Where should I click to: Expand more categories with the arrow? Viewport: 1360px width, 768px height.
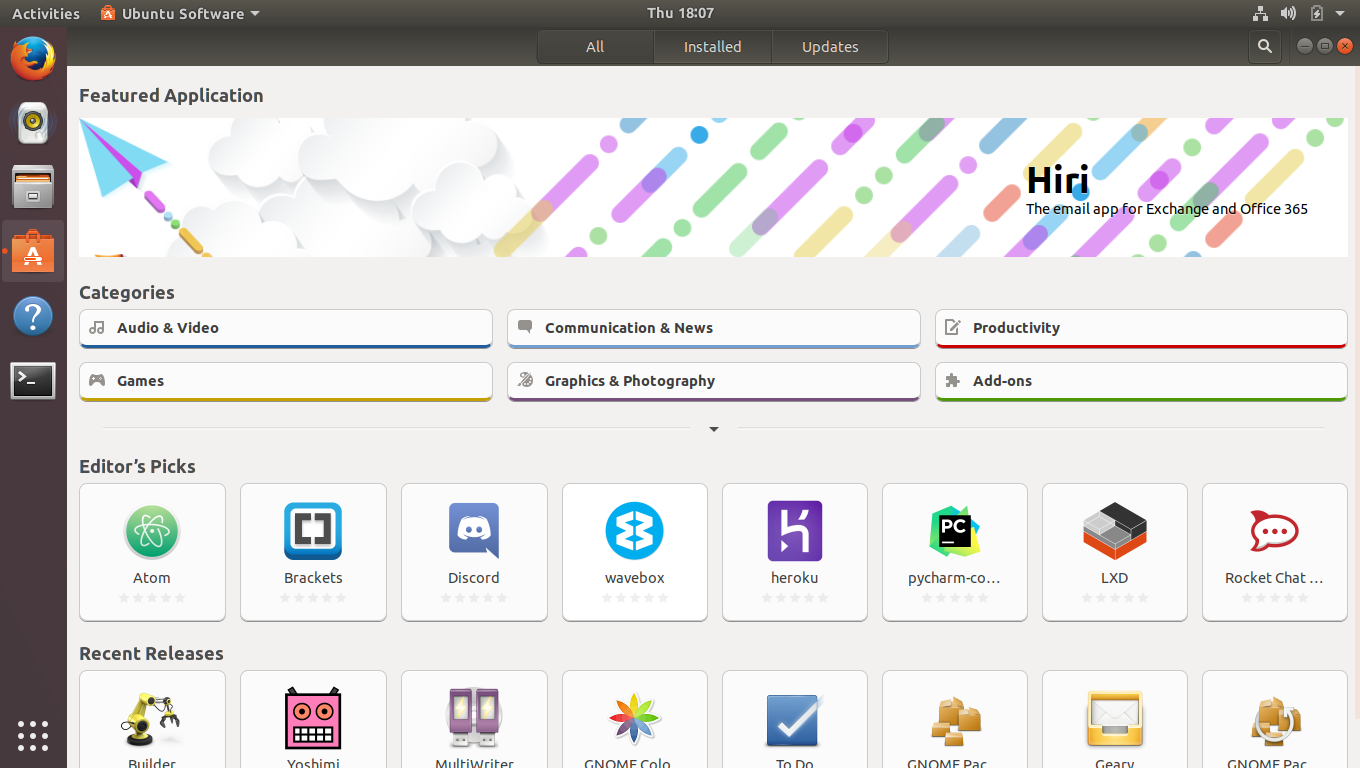pyautogui.click(x=714, y=429)
